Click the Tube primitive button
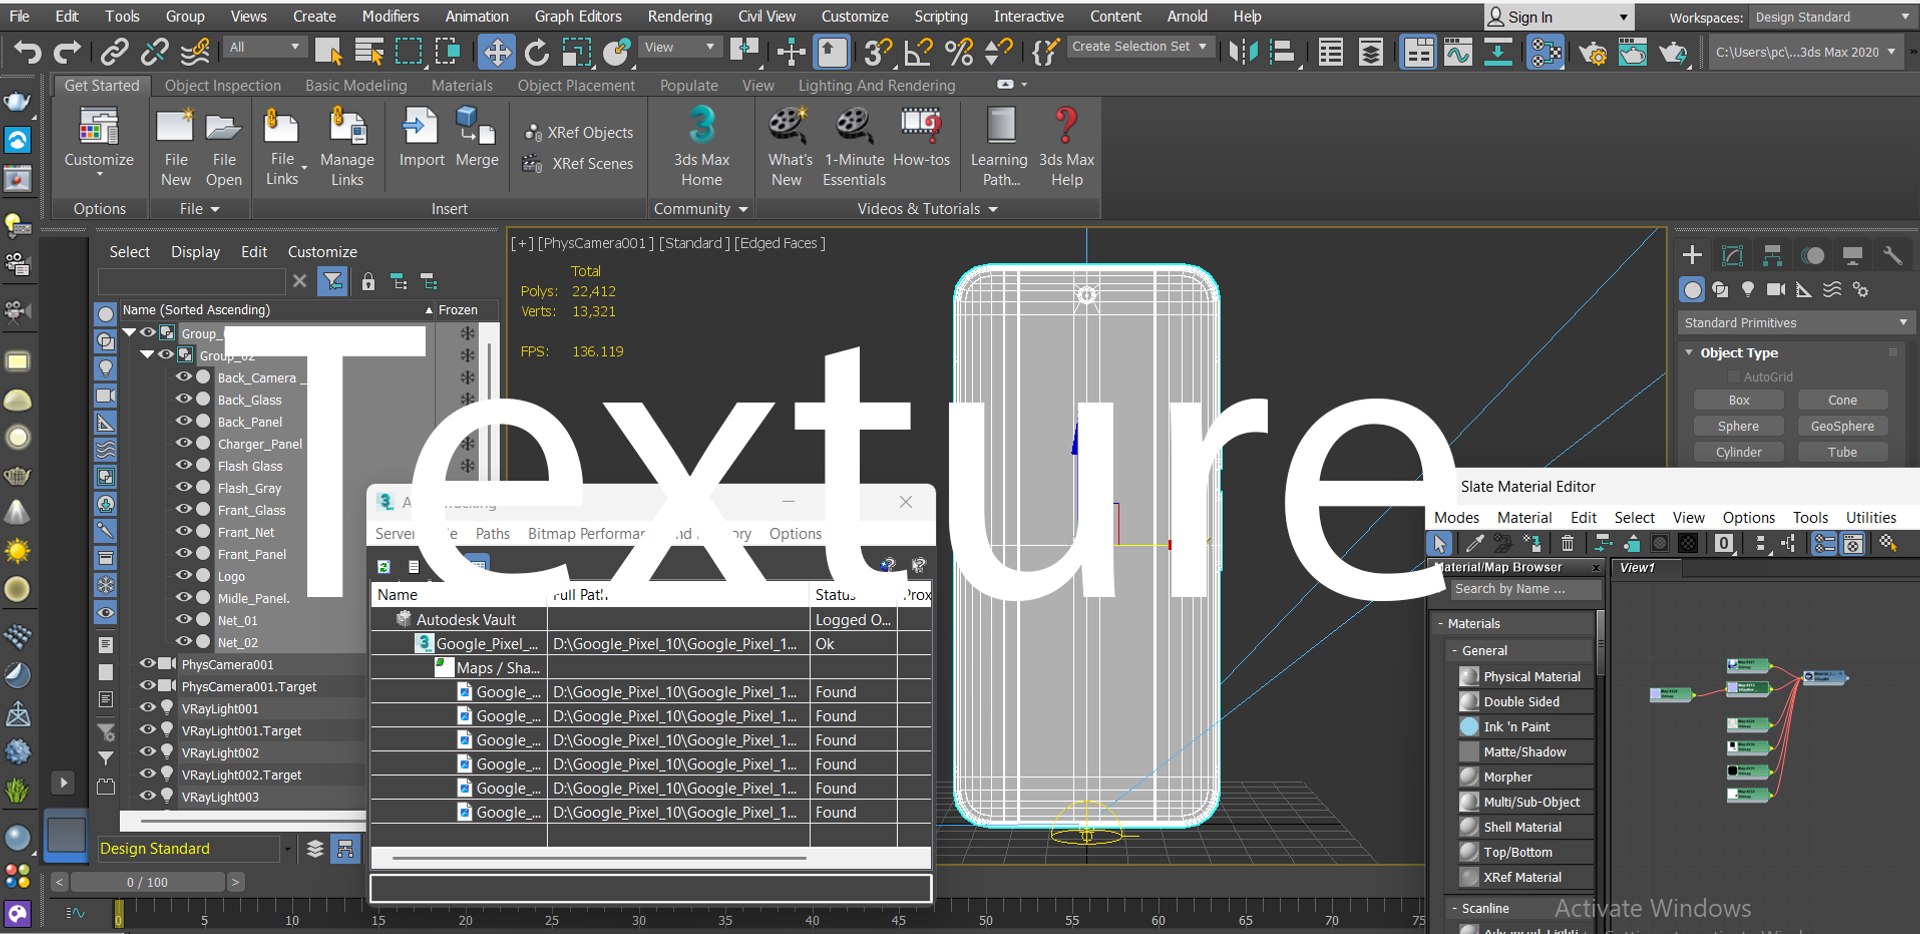 click(x=1842, y=452)
